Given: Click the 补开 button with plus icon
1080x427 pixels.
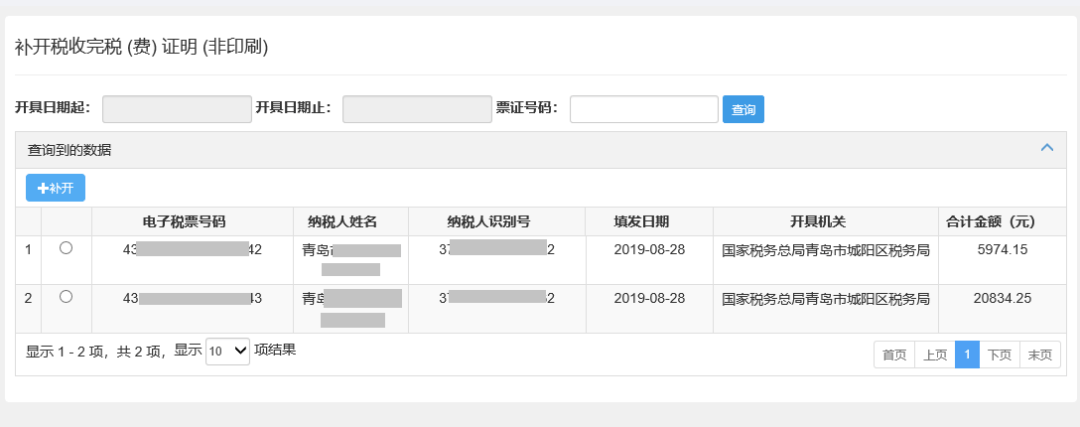Looking at the screenshot, I should tap(55, 188).
